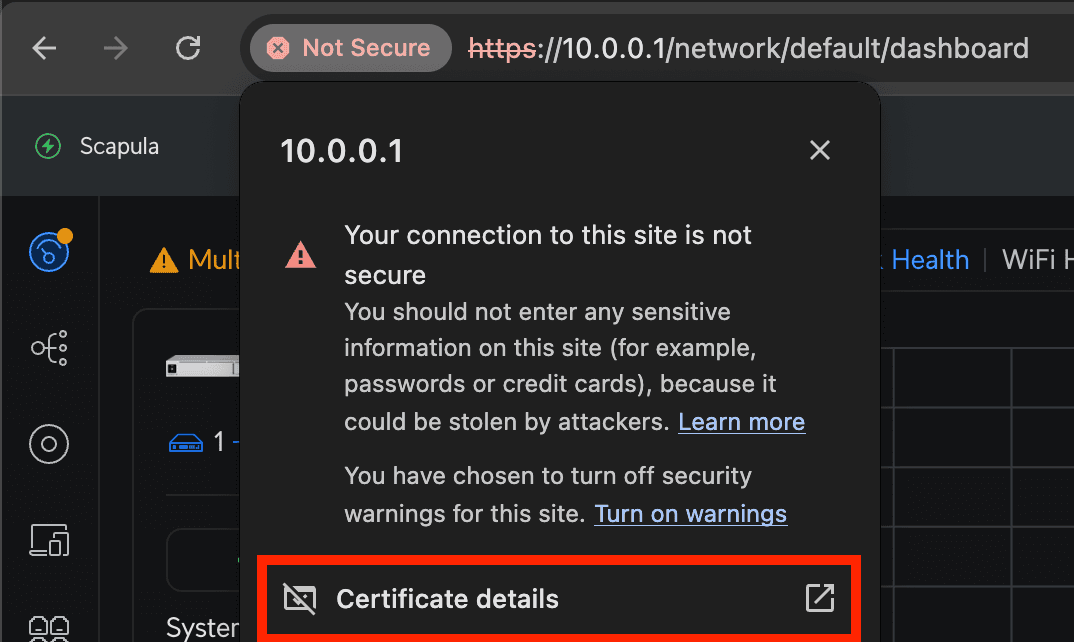Image resolution: width=1074 pixels, height=642 pixels.
Task: Click the external link icon beside Certificate details
Action: tap(819, 597)
